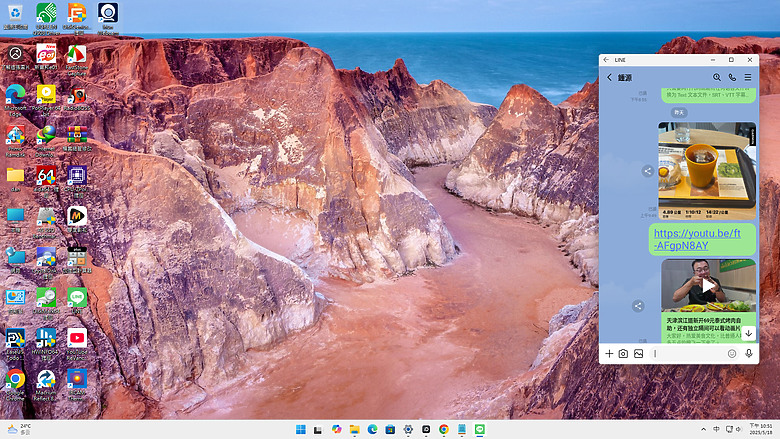Share the food tray photo message
780x439 pixels.
pyautogui.click(x=647, y=171)
